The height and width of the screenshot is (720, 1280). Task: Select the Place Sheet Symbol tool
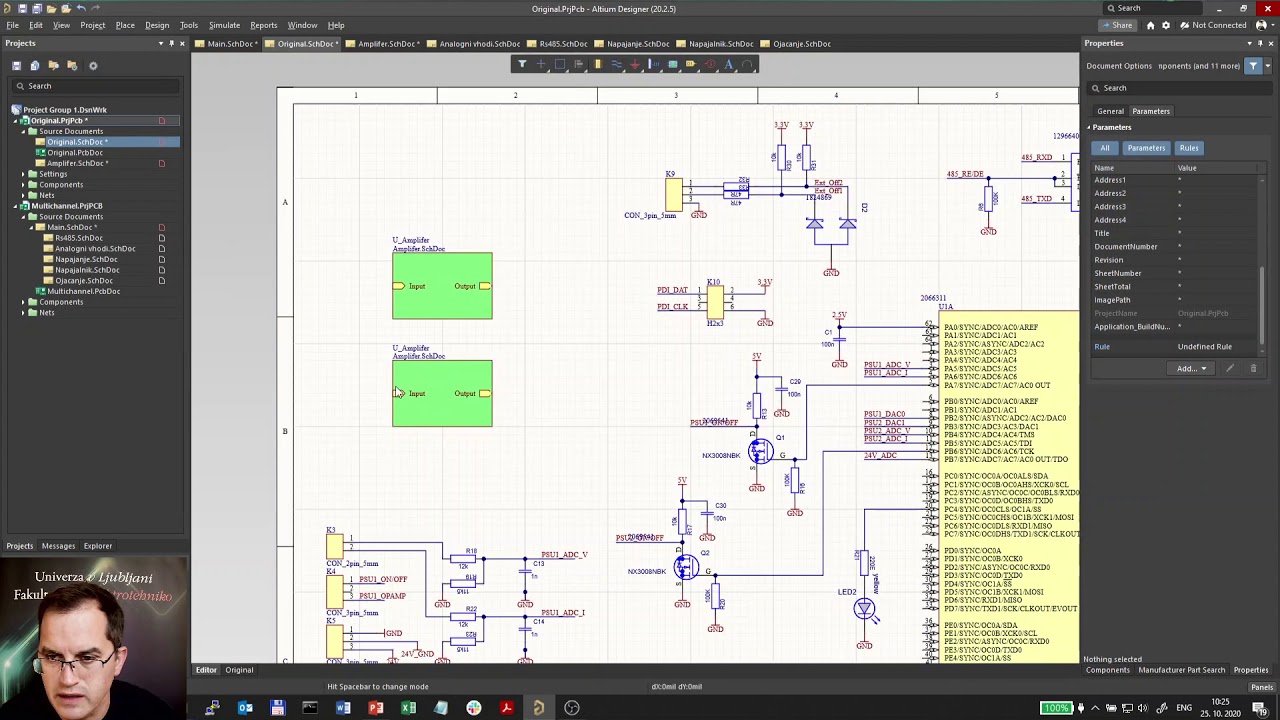pos(673,64)
